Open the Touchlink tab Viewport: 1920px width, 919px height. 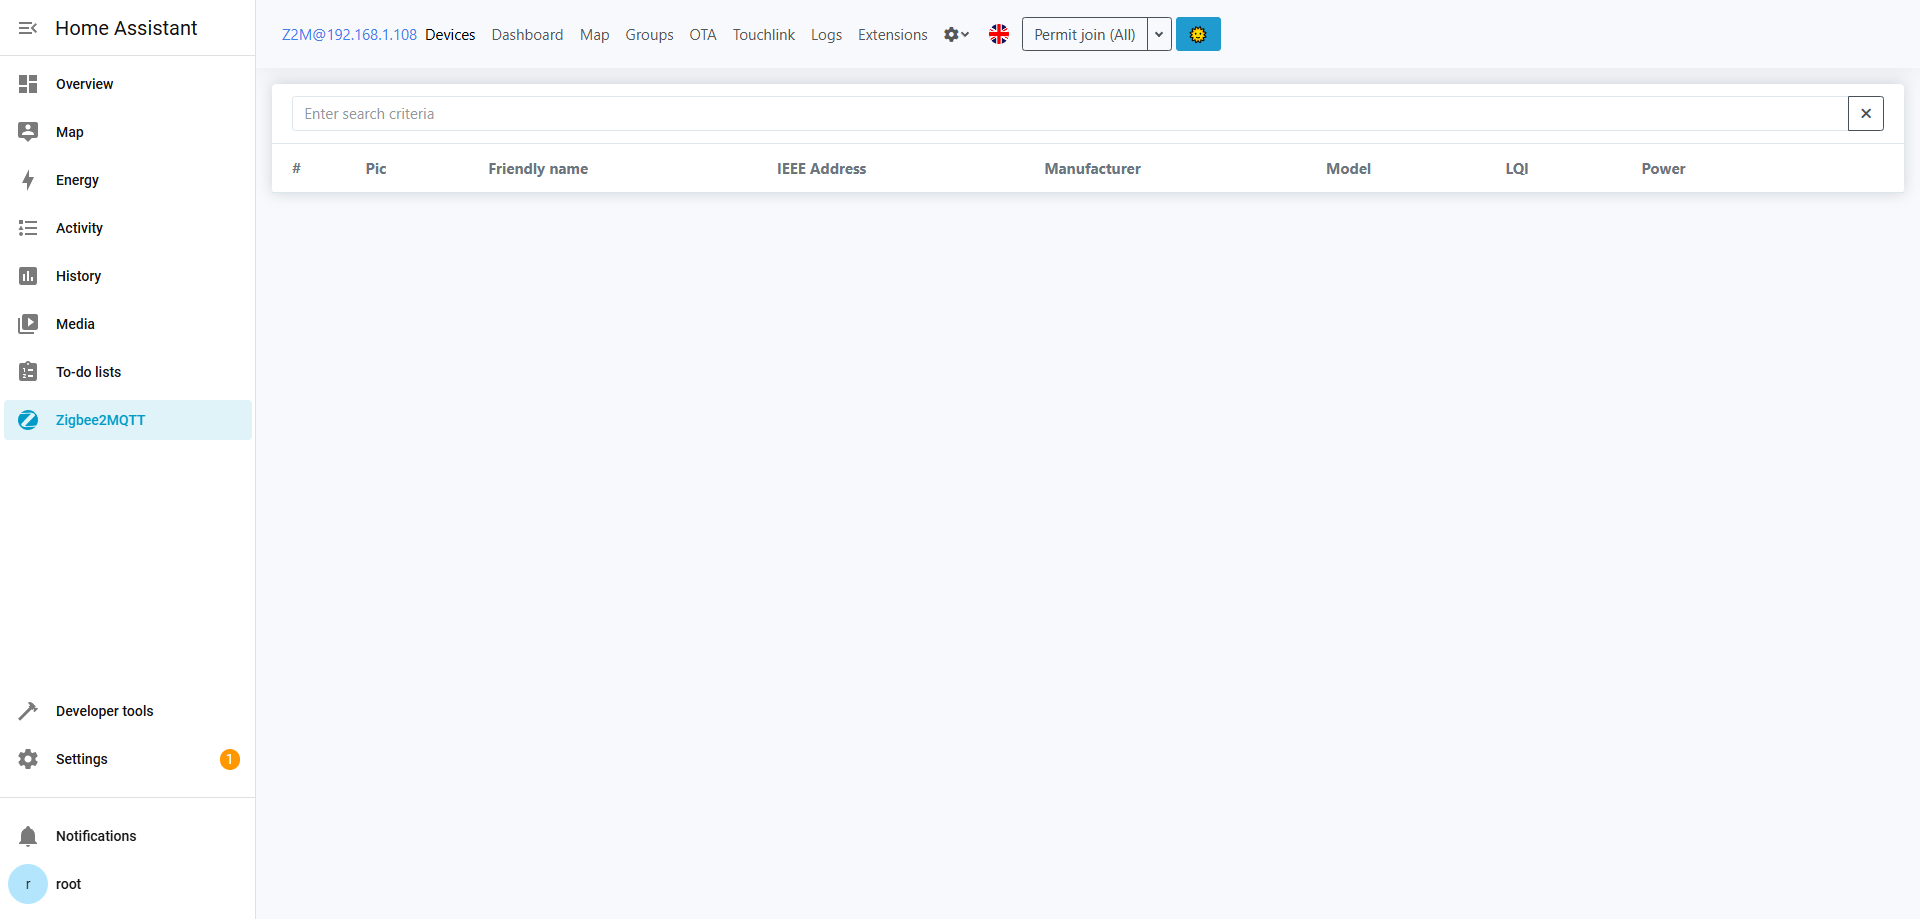[763, 35]
